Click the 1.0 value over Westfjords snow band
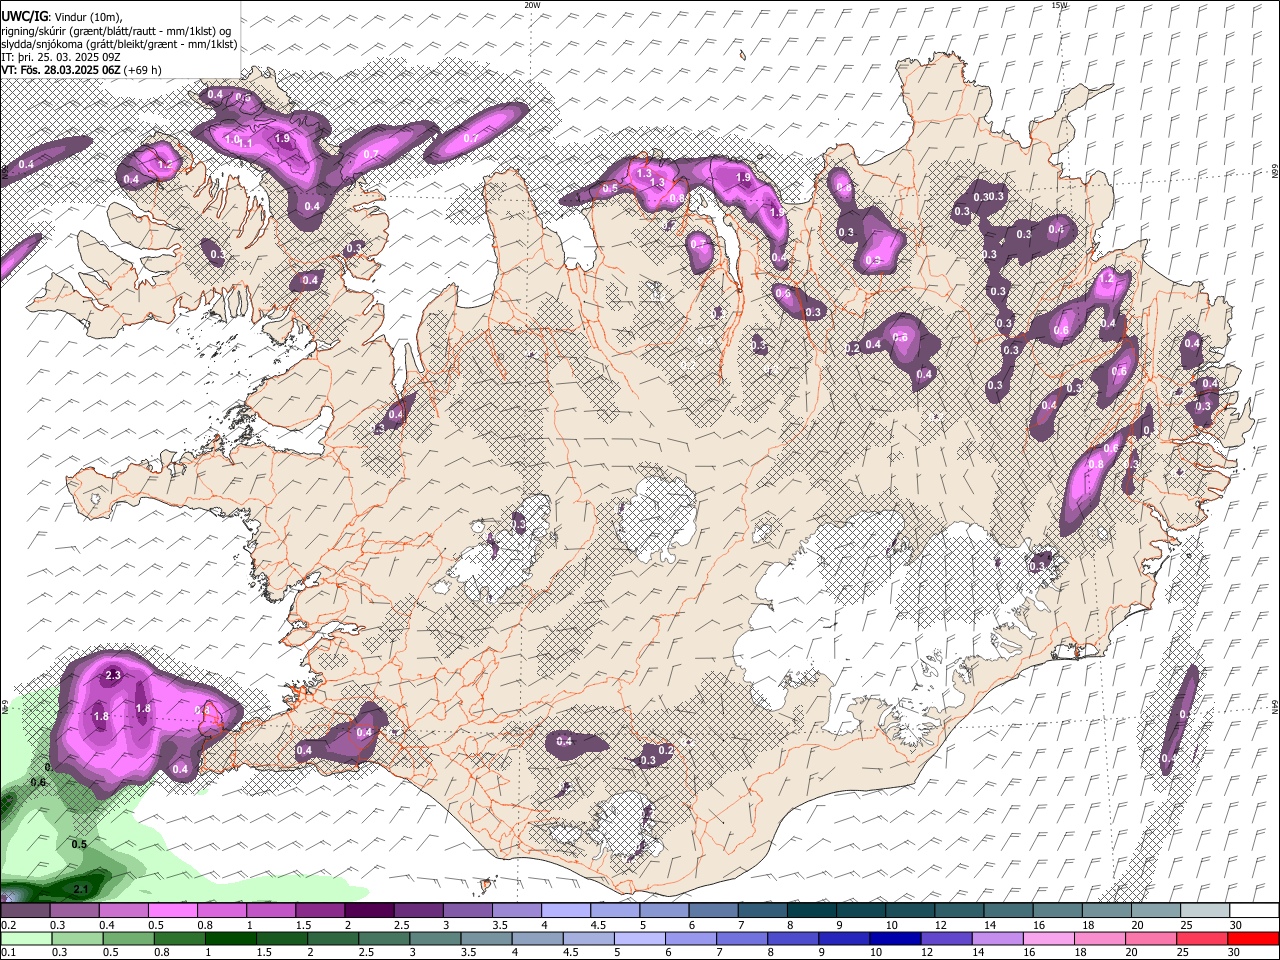1280x960 pixels. coord(234,139)
